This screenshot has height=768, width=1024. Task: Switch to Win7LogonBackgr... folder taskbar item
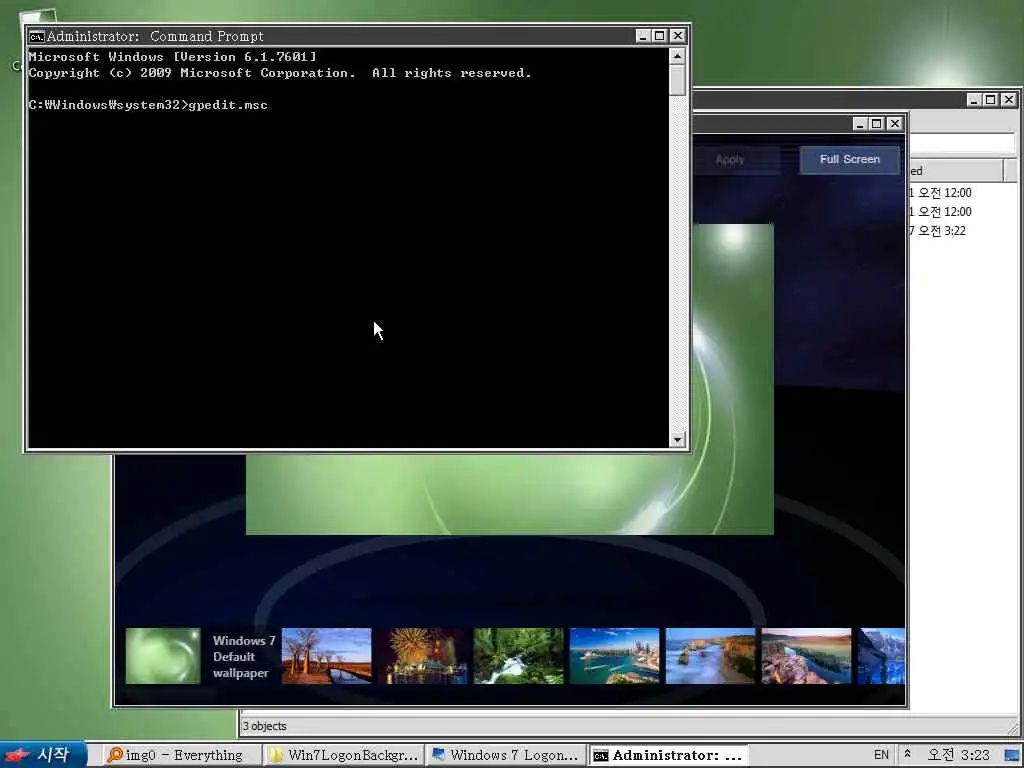coord(344,756)
